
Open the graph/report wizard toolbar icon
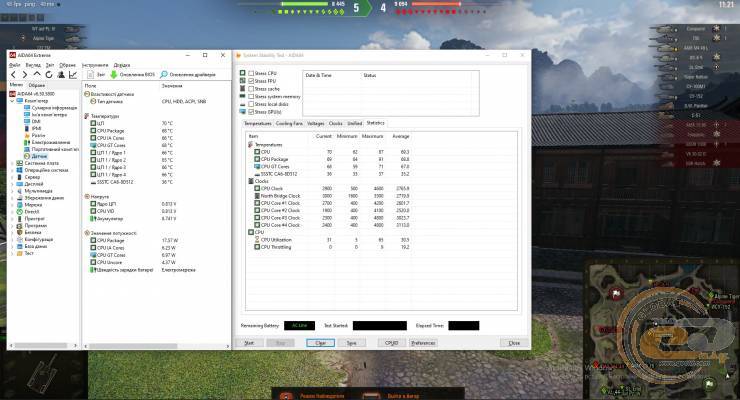(73, 75)
